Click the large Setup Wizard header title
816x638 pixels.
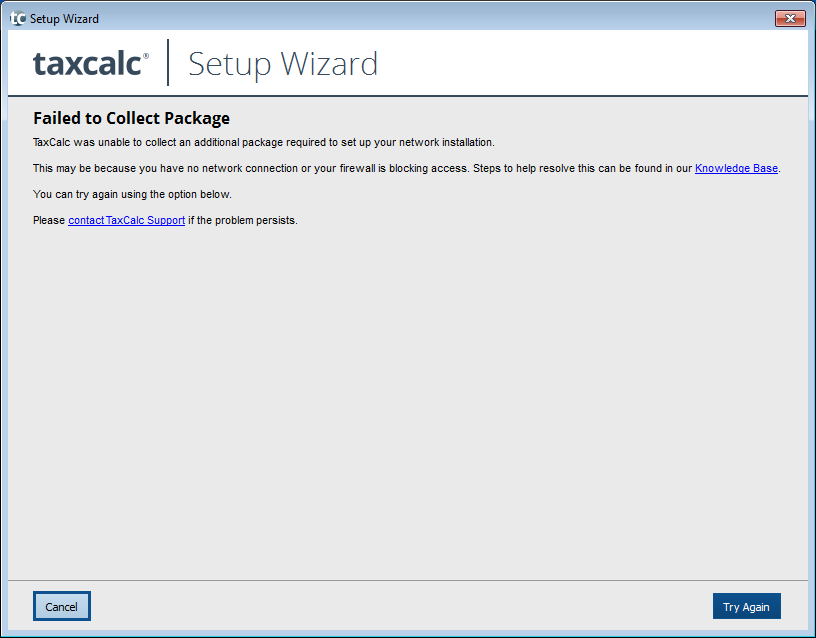pos(283,64)
